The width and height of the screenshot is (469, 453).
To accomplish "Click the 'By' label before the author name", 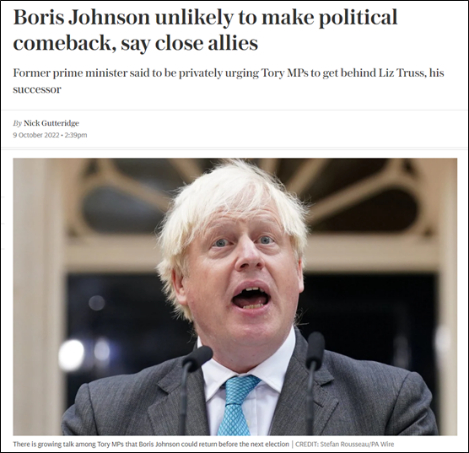I will point(17,124).
